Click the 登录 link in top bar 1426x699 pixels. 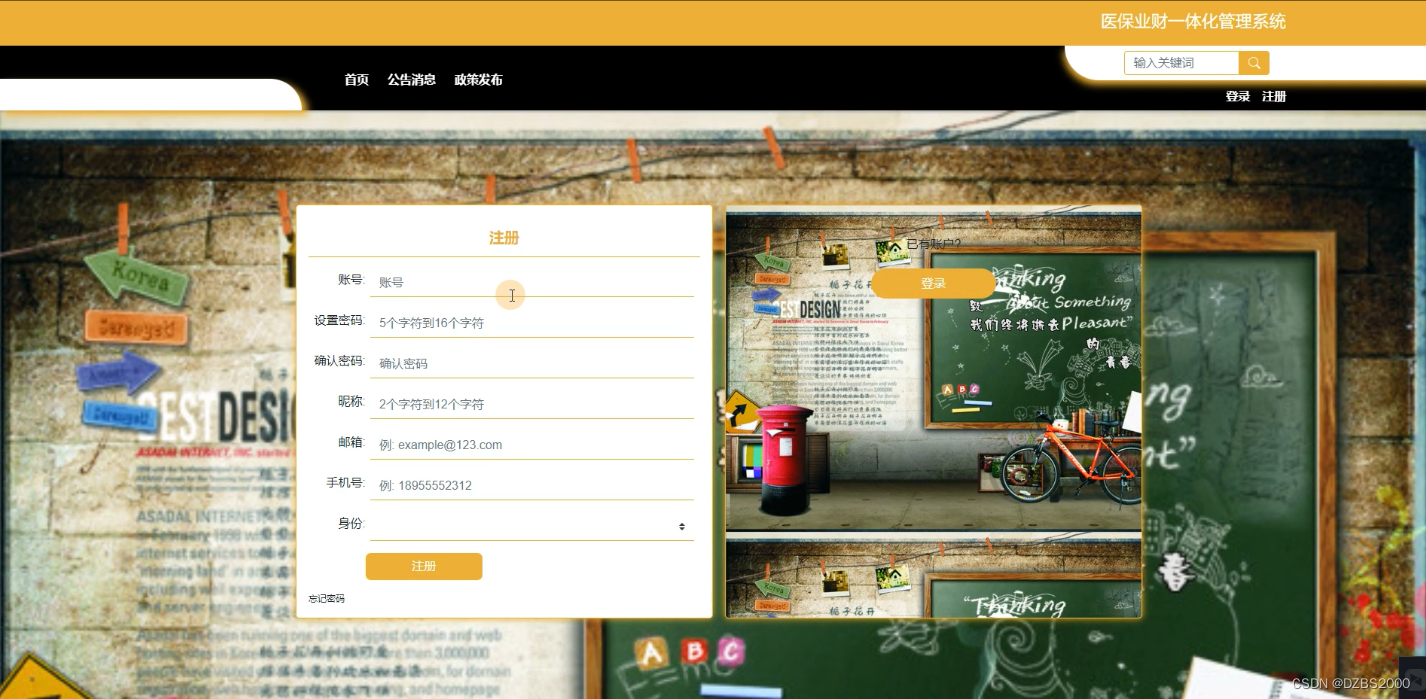click(x=1238, y=97)
